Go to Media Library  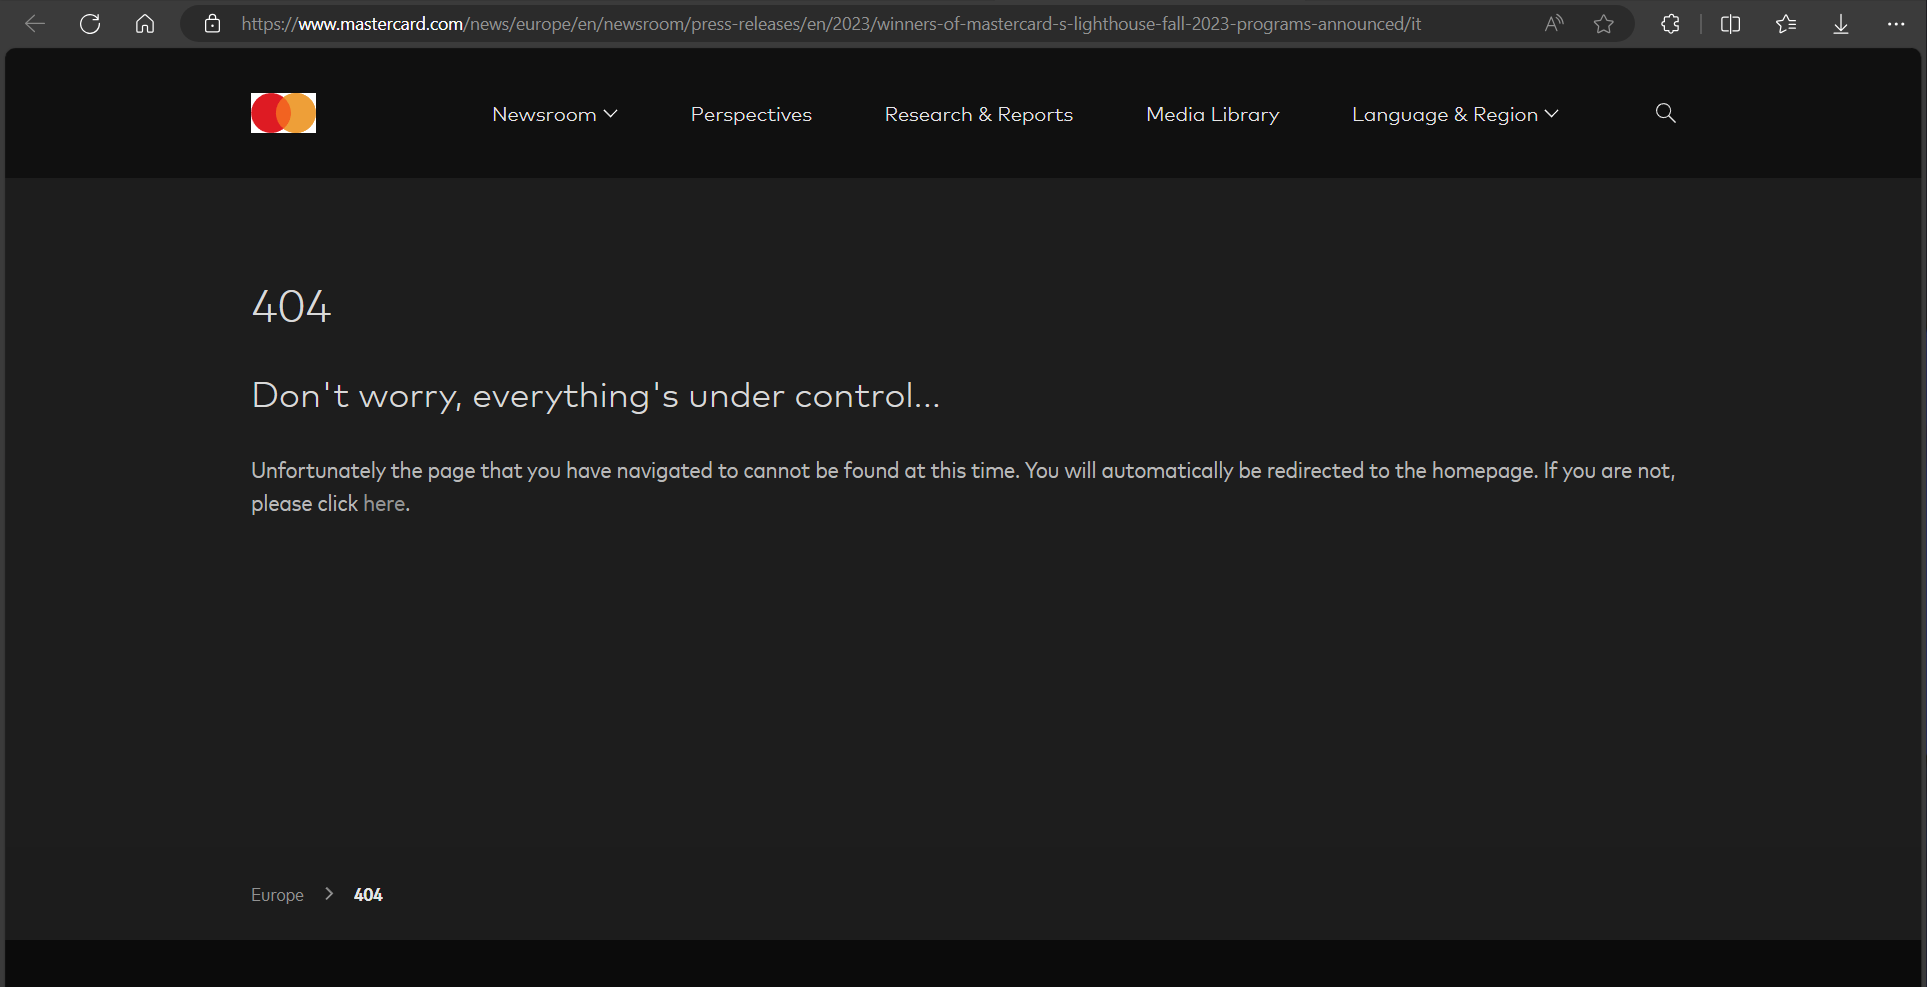(1213, 114)
